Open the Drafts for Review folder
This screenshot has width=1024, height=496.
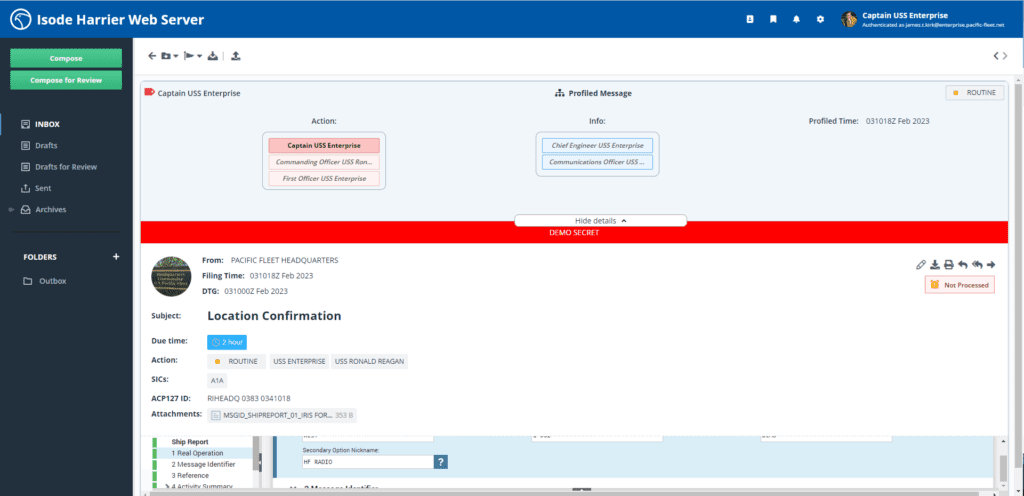pyautogui.click(x=66, y=167)
